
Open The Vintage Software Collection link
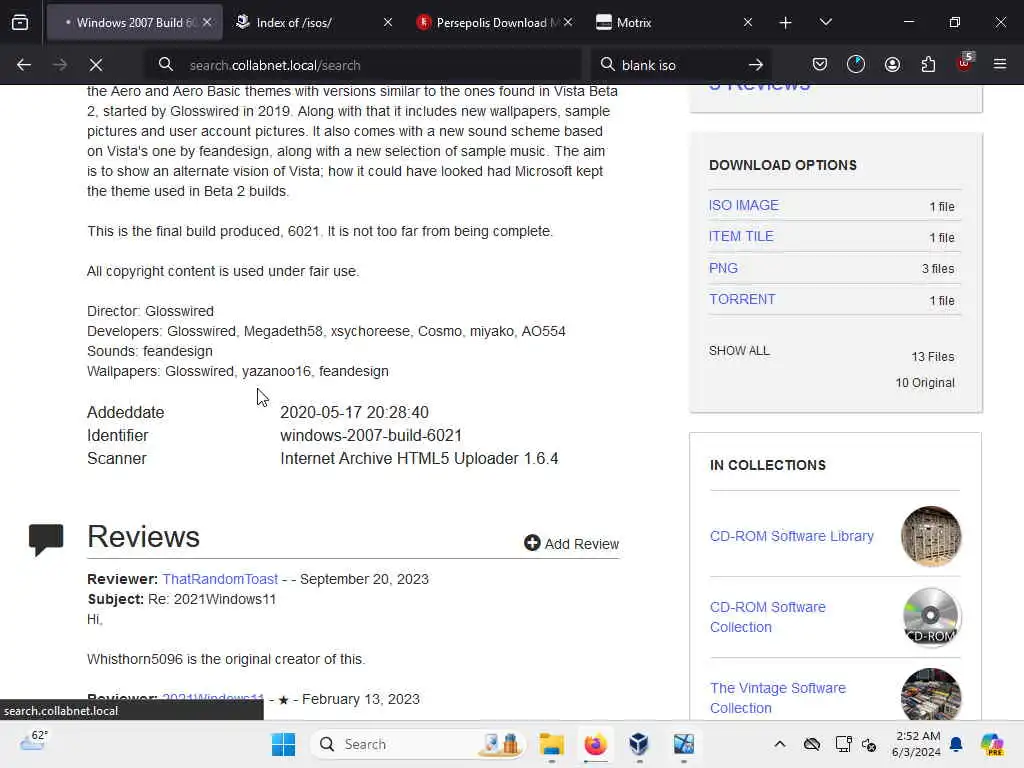(x=778, y=698)
